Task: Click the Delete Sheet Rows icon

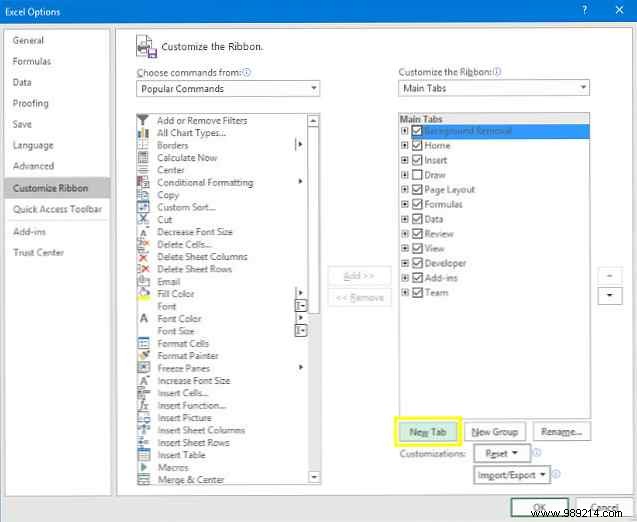Action: 143,269
